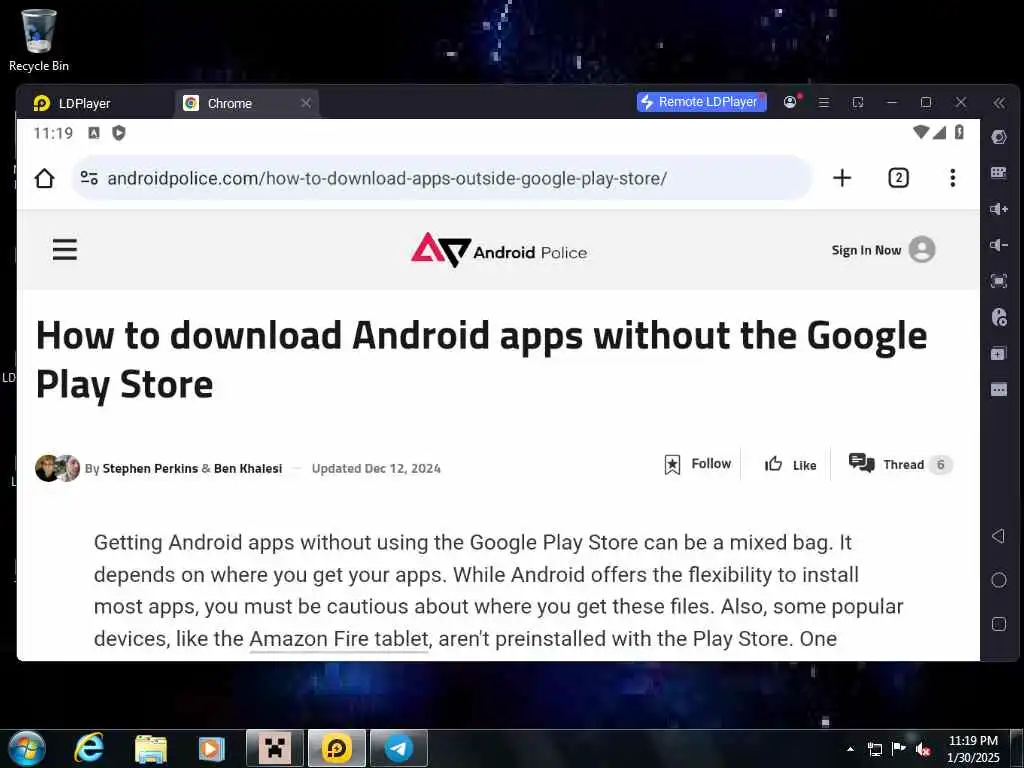Open the LDPlayer account profile icon
Viewport: 1024px width, 768px height.
click(x=791, y=102)
